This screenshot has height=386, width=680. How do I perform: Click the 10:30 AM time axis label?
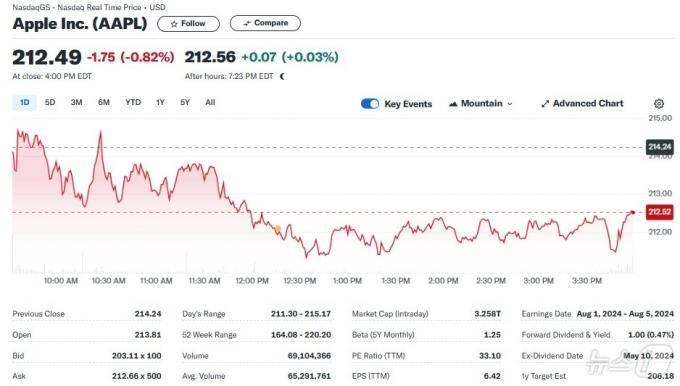click(x=108, y=281)
